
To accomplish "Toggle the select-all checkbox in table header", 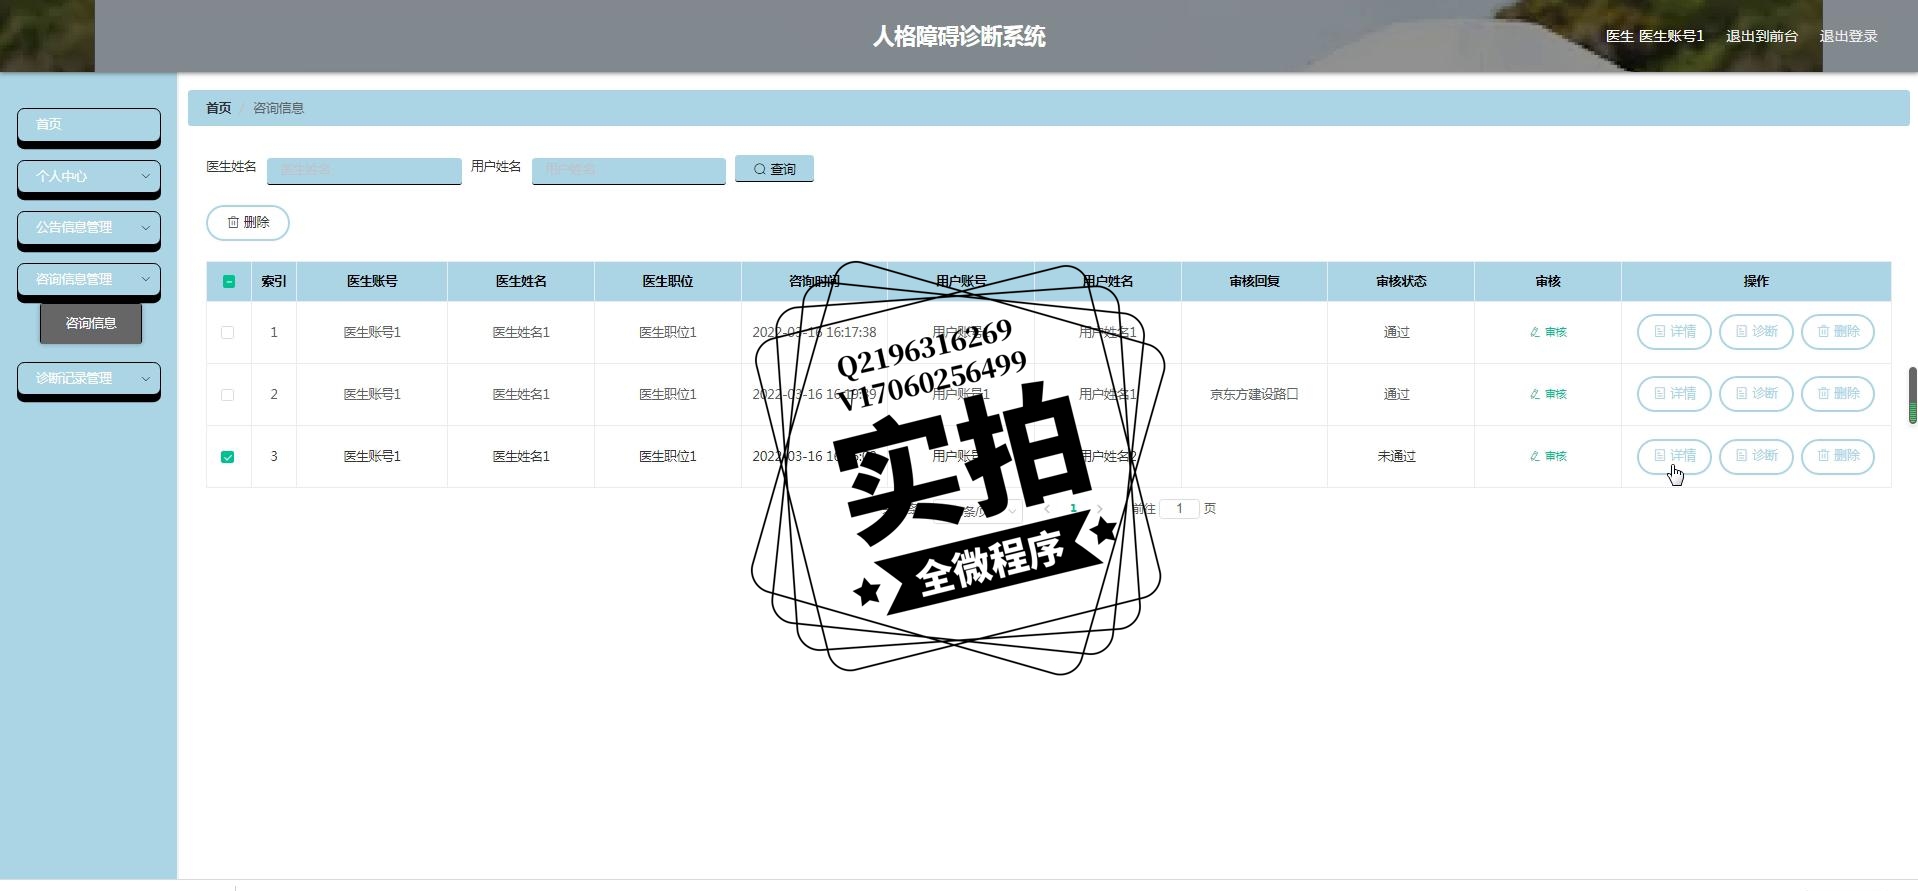I will pyautogui.click(x=229, y=282).
